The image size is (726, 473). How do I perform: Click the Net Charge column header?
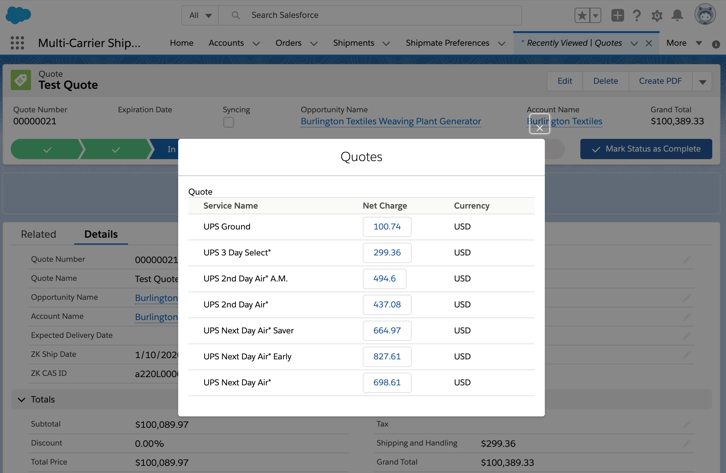[385, 206]
